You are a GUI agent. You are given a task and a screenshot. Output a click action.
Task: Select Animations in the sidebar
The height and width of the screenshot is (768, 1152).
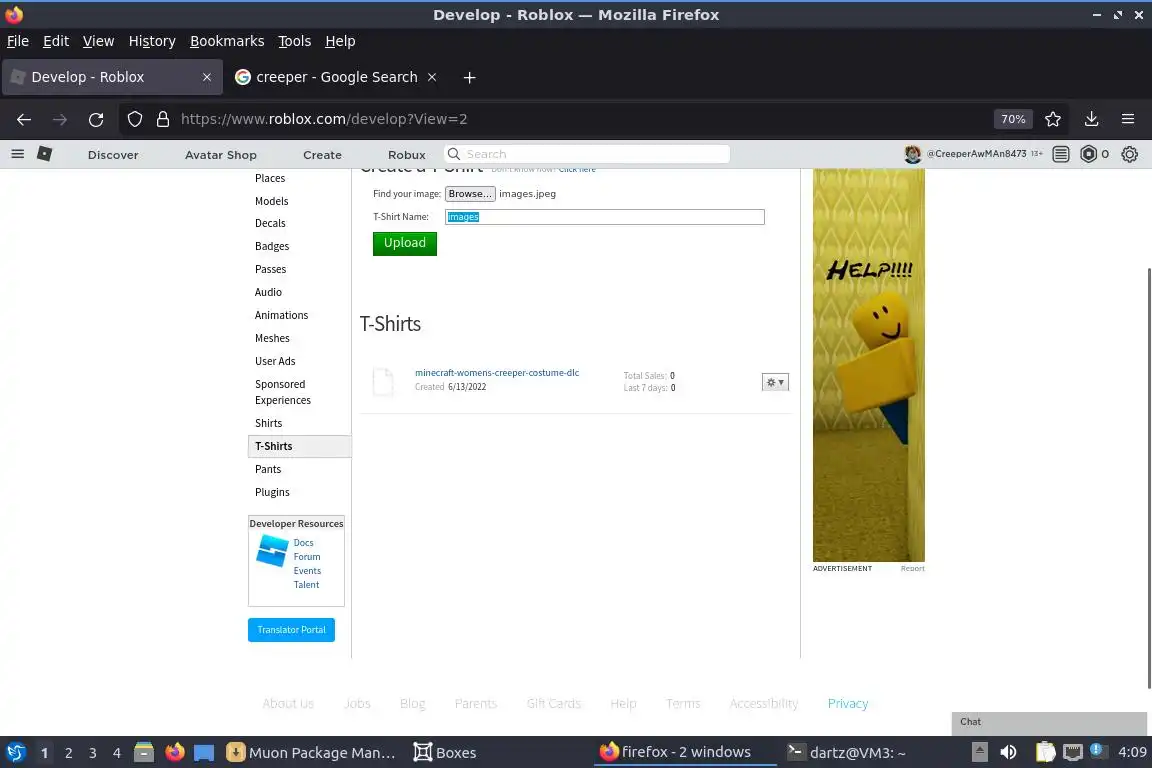(281, 315)
